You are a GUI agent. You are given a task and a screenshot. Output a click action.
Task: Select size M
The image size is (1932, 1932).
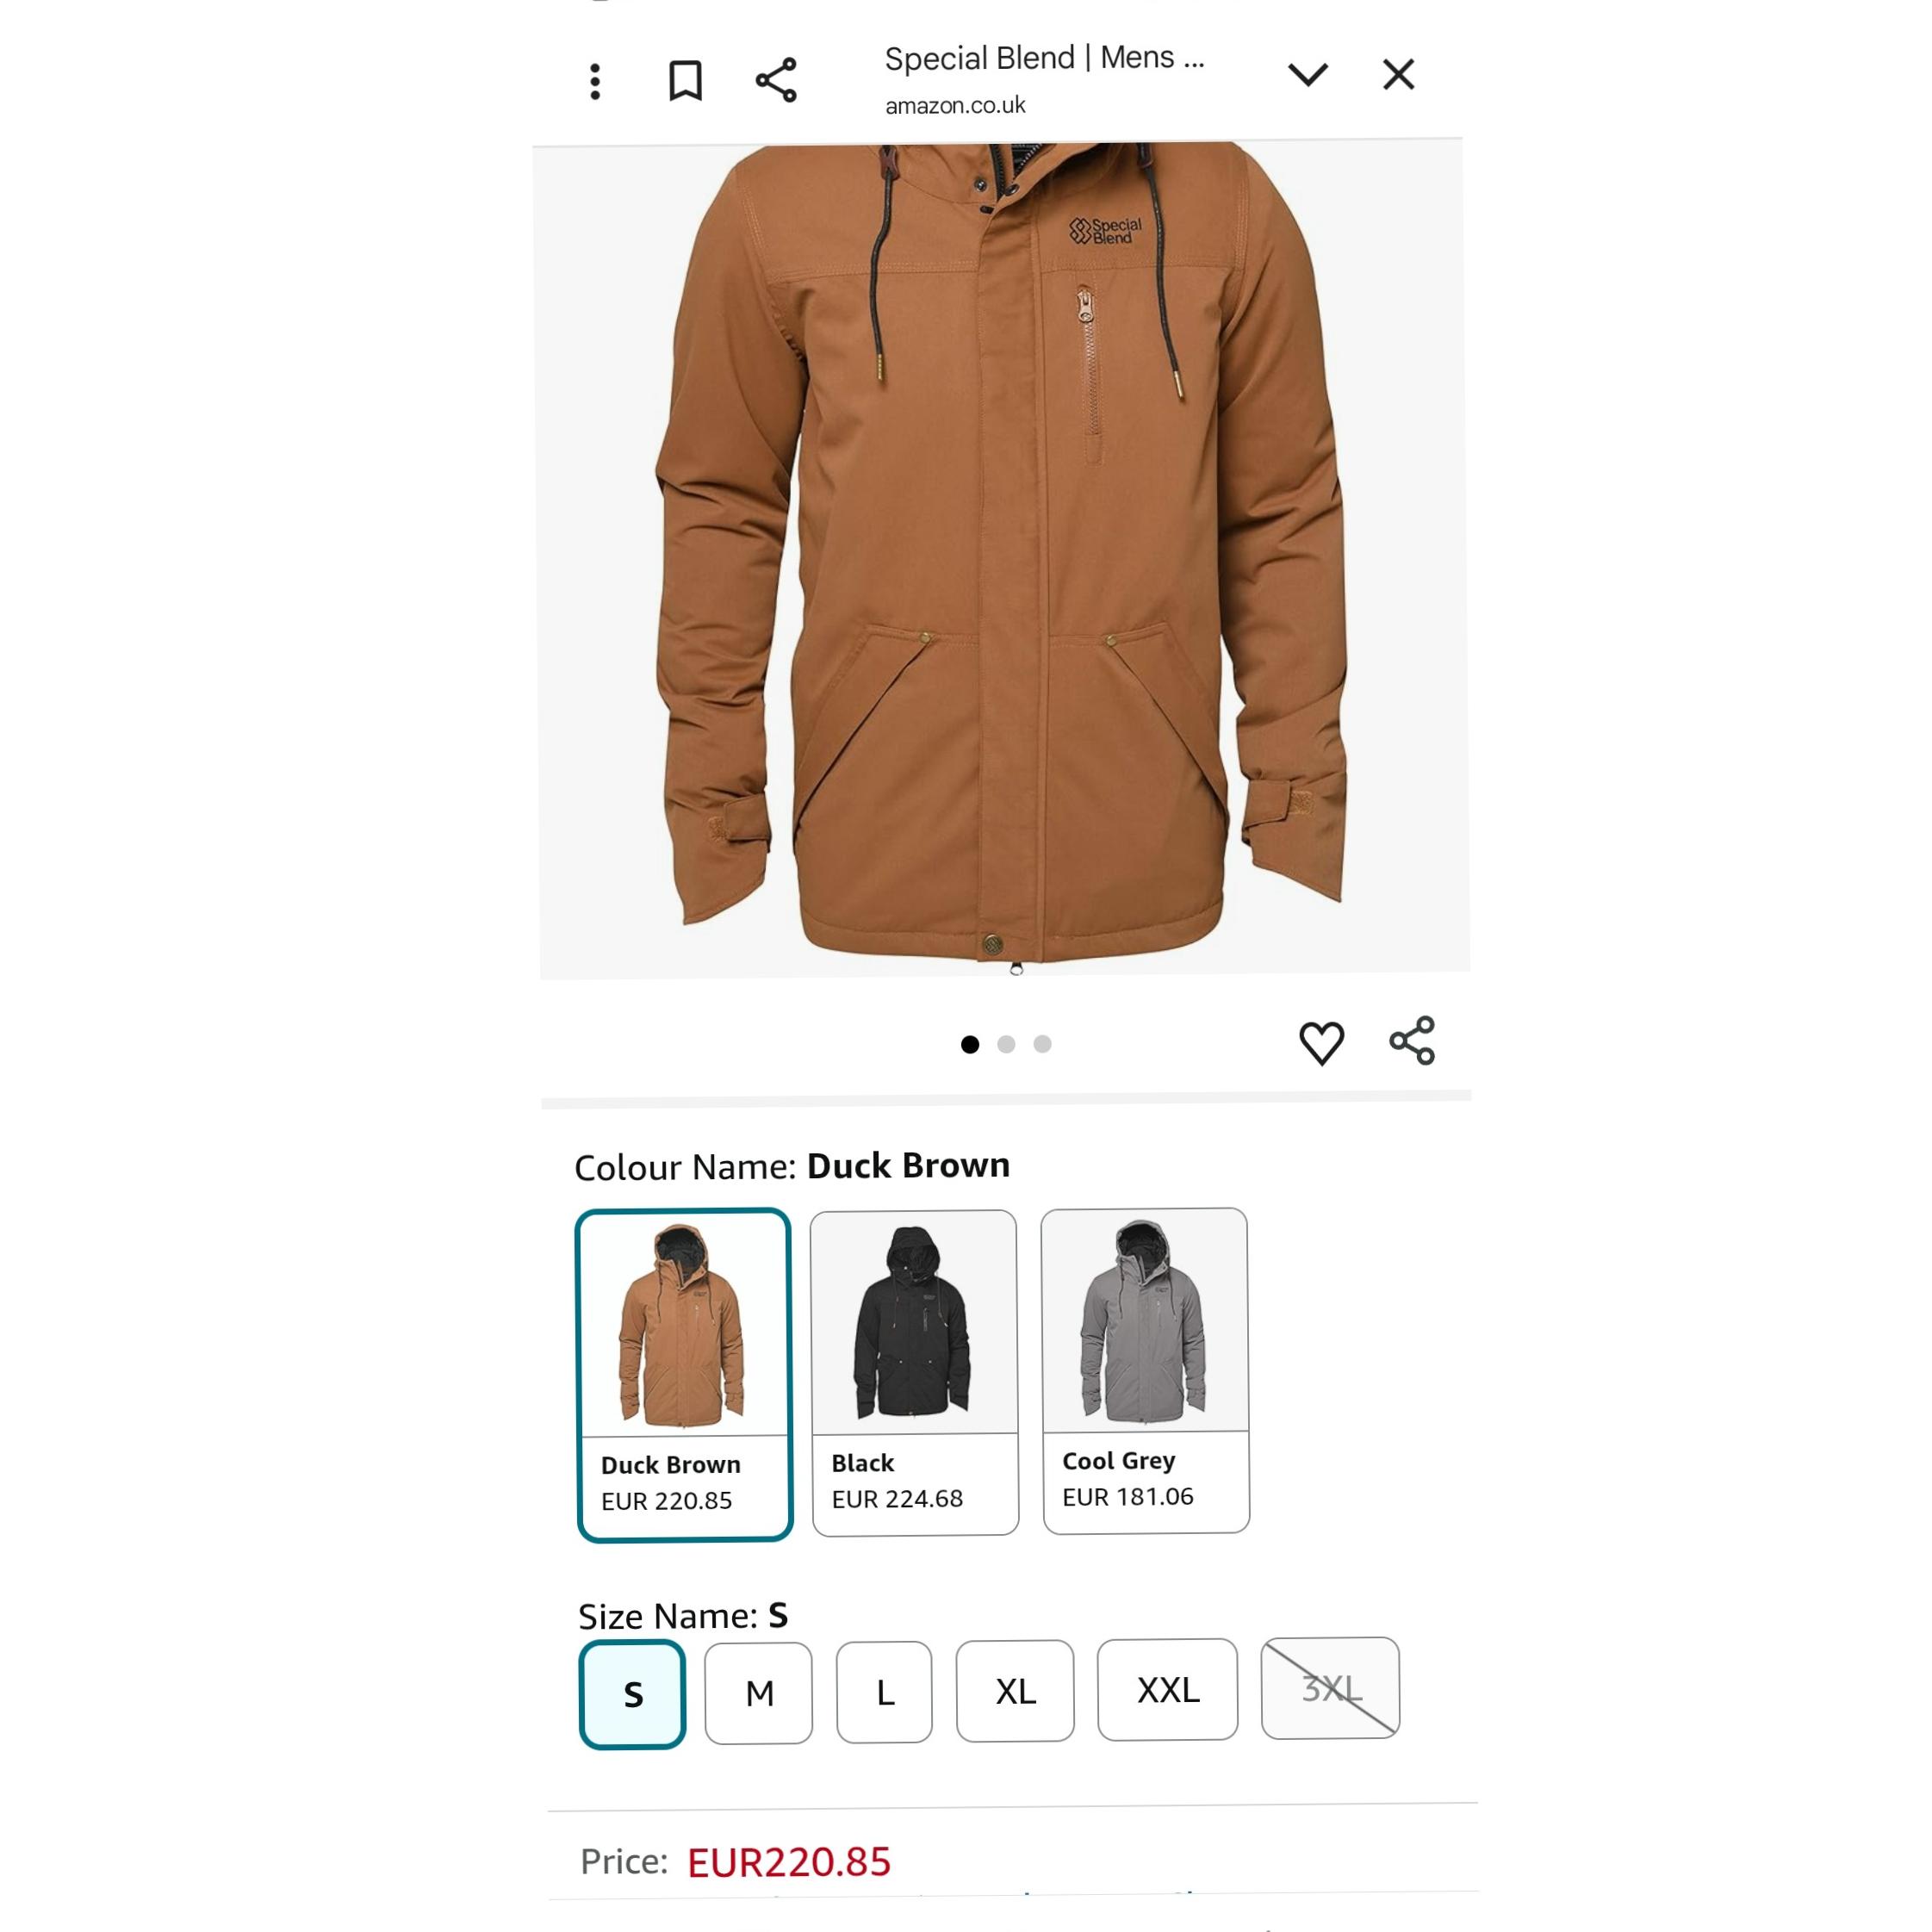[759, 1693]
